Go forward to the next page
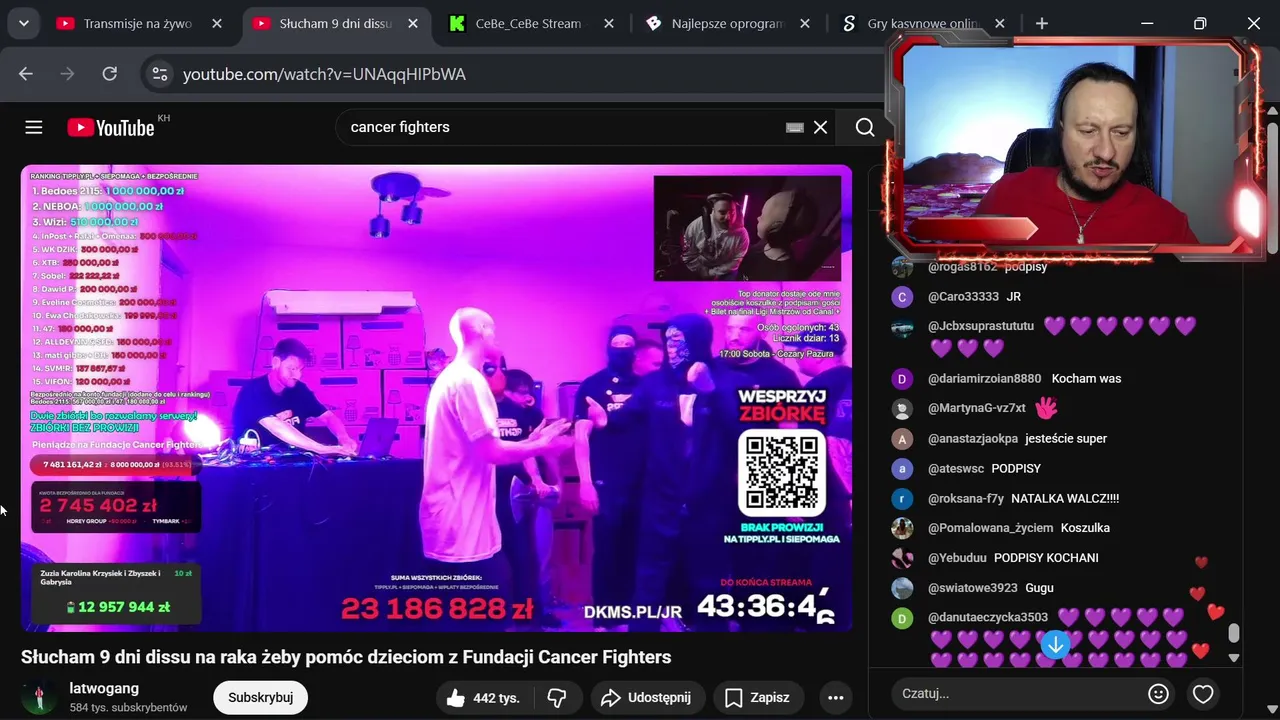The height and width of the screenshot is (720, 1280). (68, 74)
